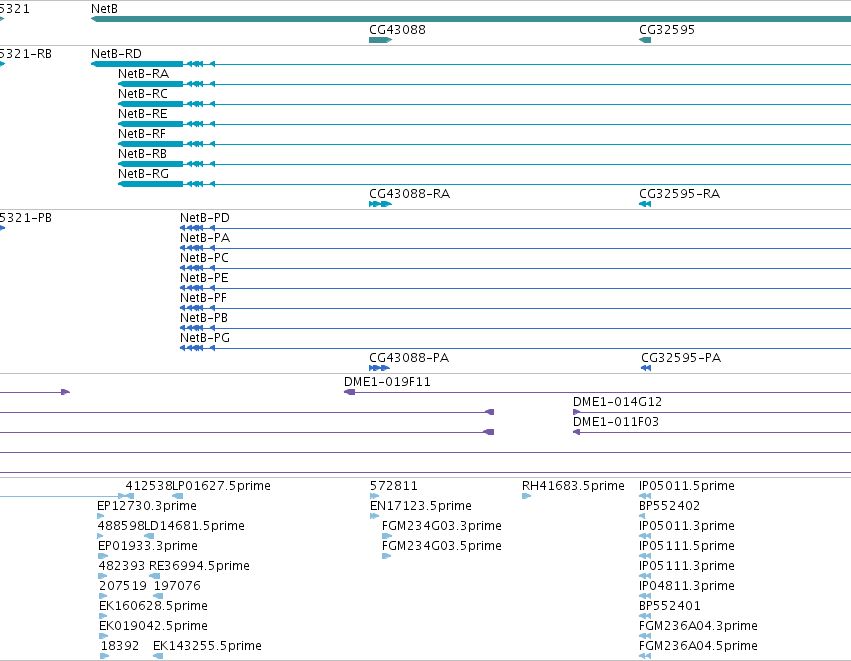The height and width of the screenshot is (661, 851).
Task: Select protein label NetB-PG
Action: coord(205,339)
